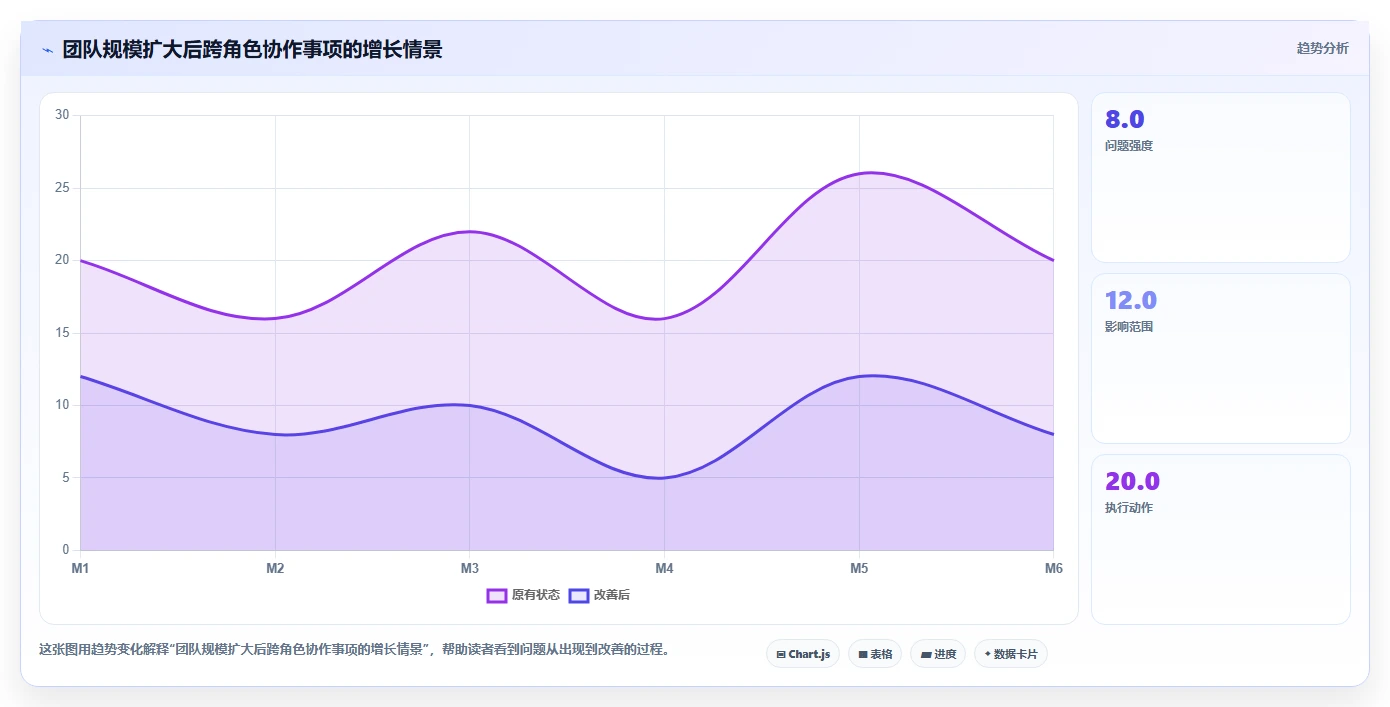Select the Chart.js tag chip
The image size is (1390, 707).
(803, 654)
